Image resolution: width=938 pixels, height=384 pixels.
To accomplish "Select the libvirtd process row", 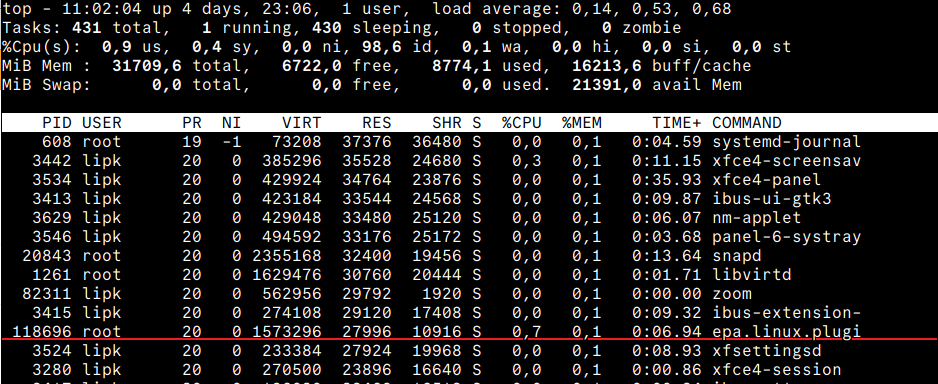I will (469, 275).
